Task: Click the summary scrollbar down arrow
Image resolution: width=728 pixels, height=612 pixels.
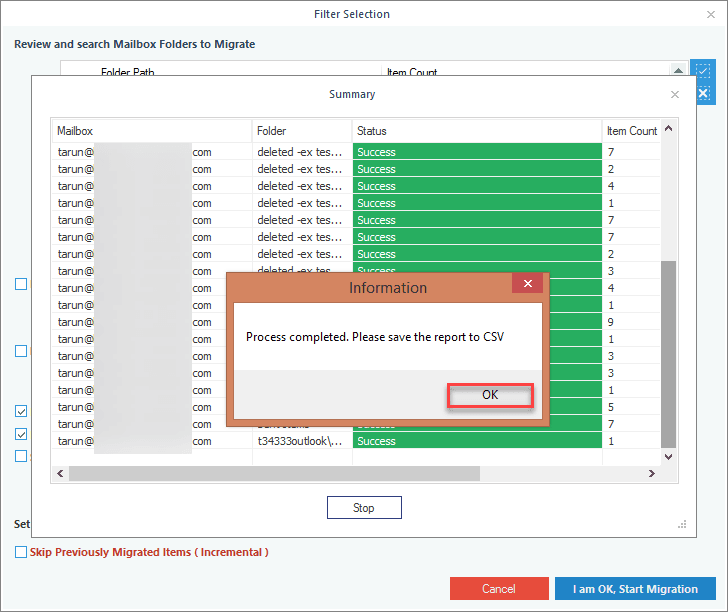Action: click(x=669, y=456)
